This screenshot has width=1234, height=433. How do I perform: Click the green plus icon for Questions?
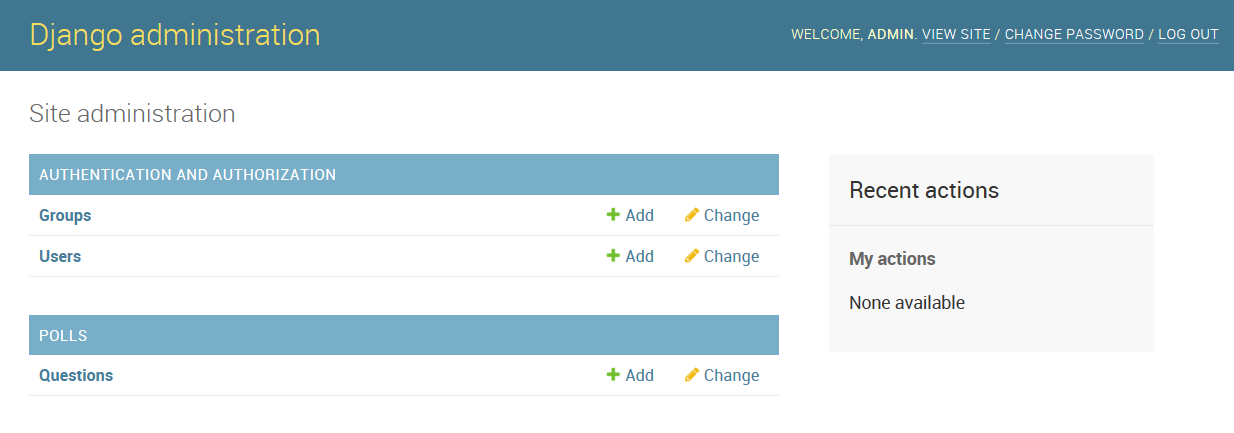(613, 375)
